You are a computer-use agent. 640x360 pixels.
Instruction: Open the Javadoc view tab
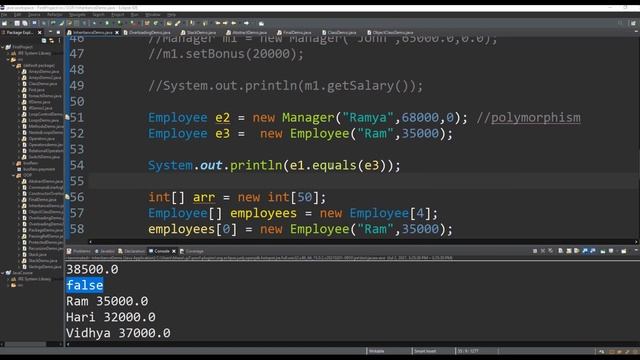pyautogui.click(x=104, y=251)
